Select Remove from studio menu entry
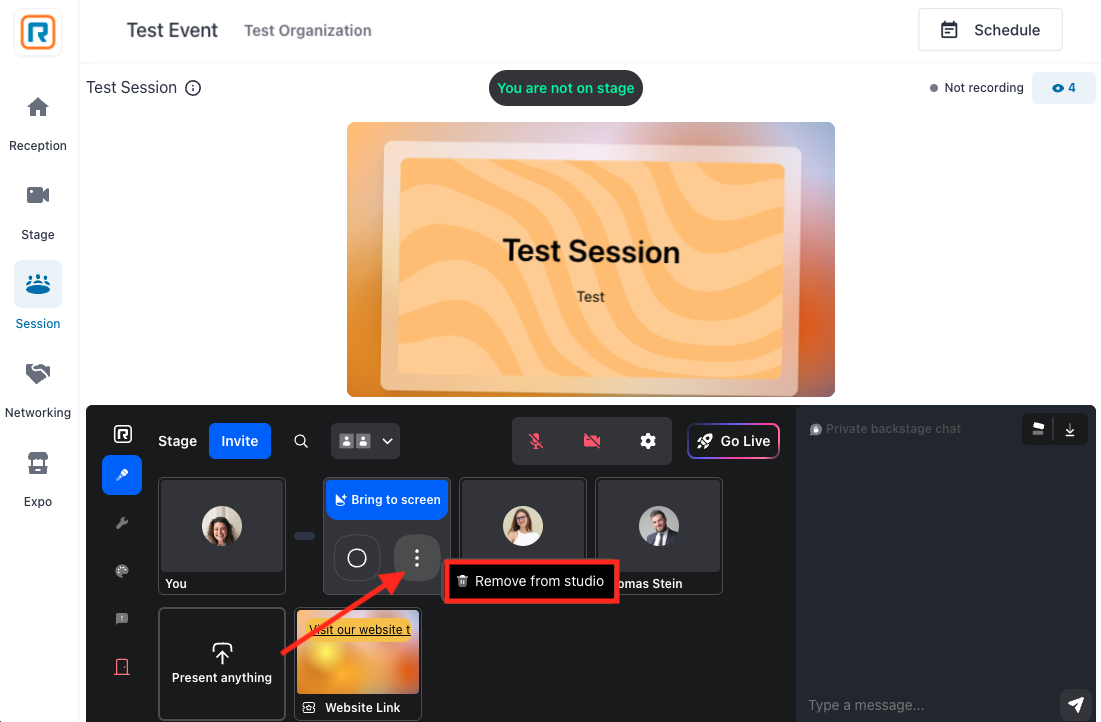1101x722 pixels. coord(531,582)
